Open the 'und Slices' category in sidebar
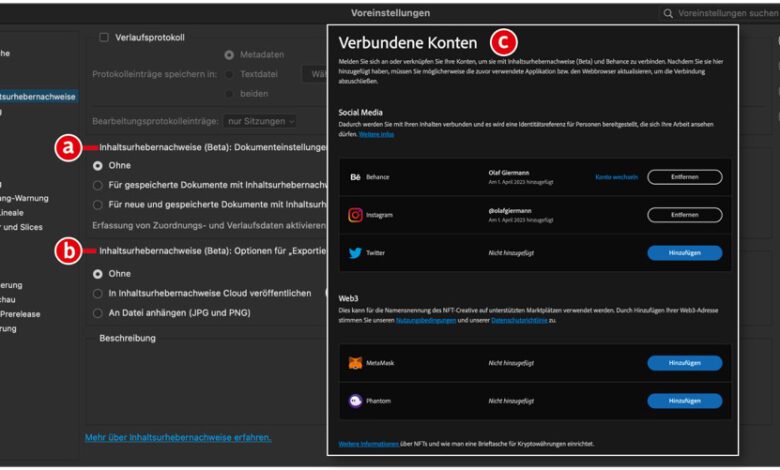Viewport: 780px width, 470px height. [21, 227]
